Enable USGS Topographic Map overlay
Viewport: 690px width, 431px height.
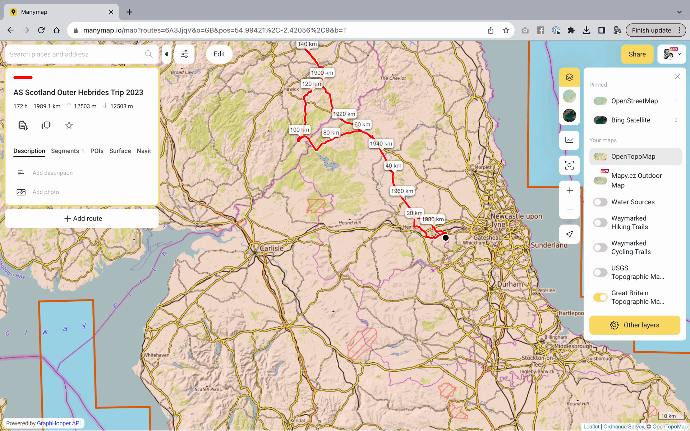tap(600, 272)
